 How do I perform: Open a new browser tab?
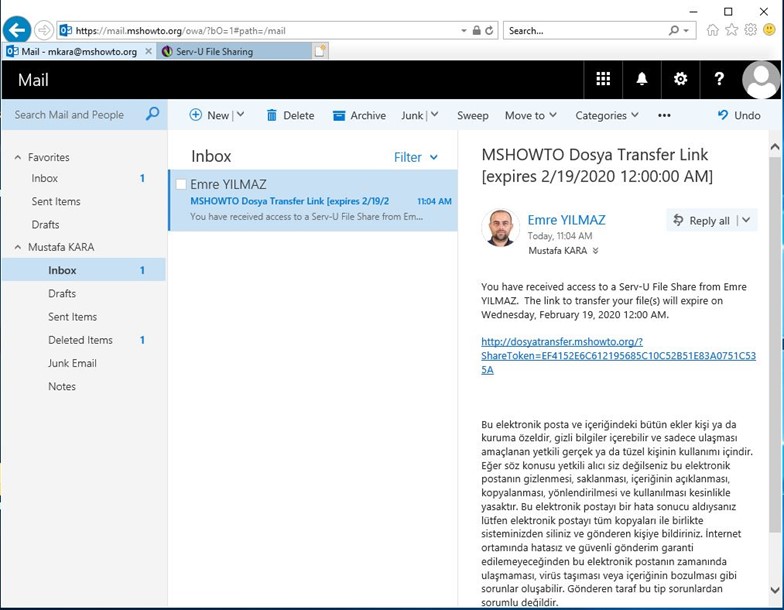point(320,51)
